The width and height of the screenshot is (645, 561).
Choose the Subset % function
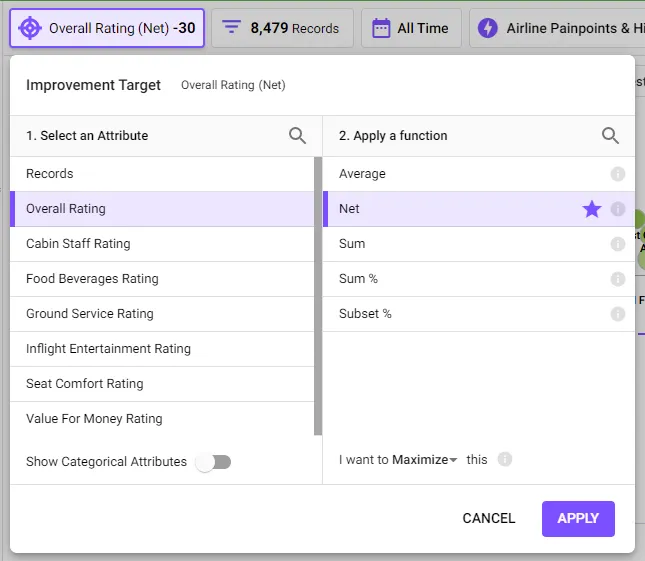[479, 313]
